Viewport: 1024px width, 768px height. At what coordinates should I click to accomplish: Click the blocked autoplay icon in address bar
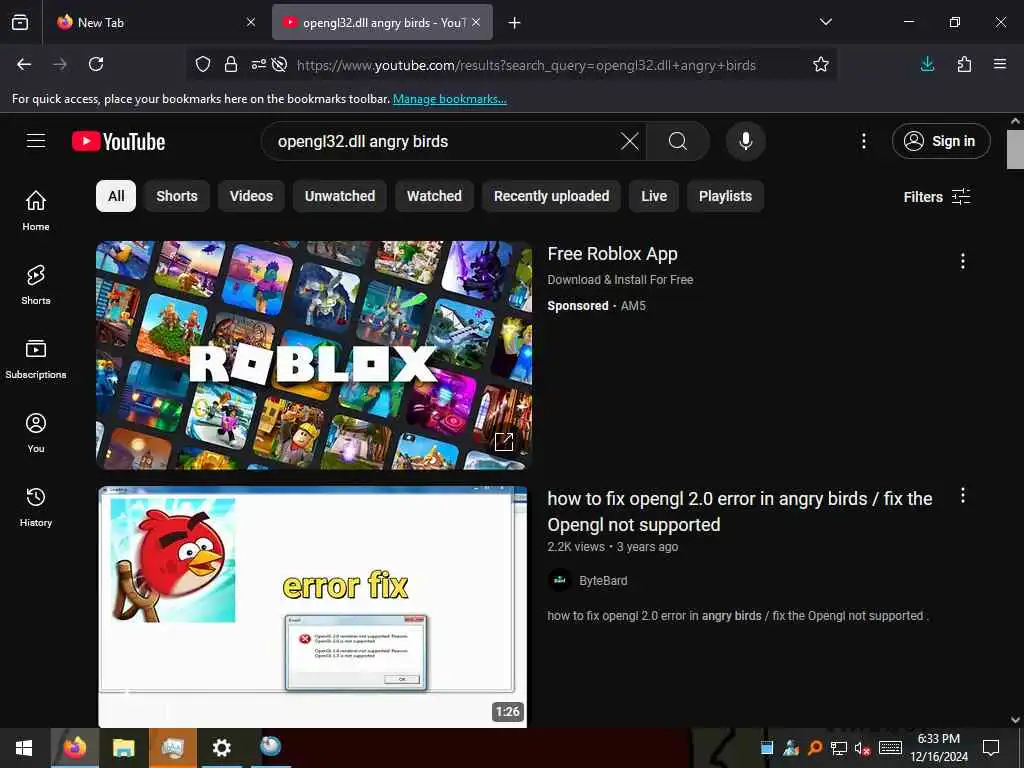tap(280, 65)
